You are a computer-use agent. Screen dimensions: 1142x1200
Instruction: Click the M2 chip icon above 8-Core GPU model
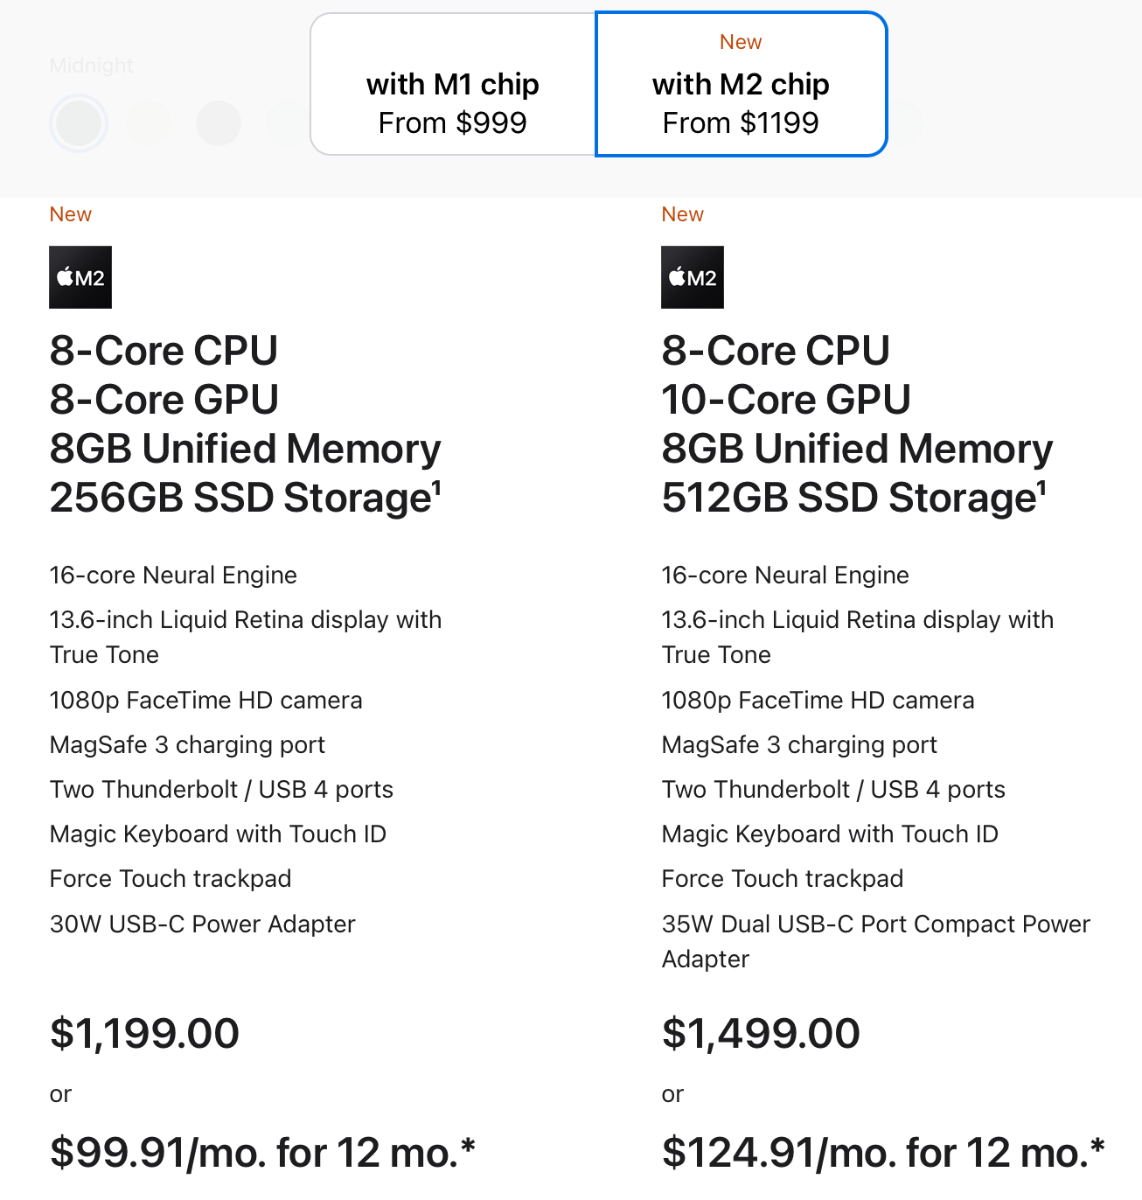tap(81, 277)
